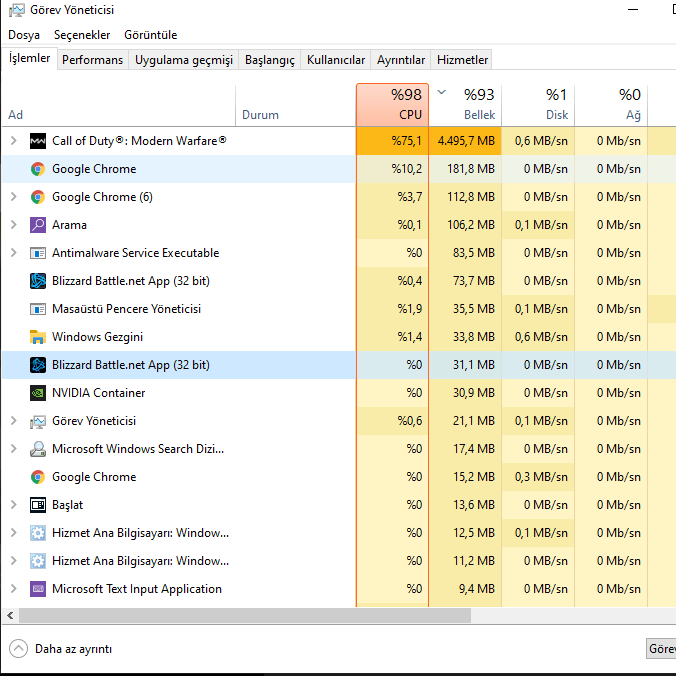Expand Microsoft Windows Search Dizi row
This screenshot has width=676, height=676.
click(14, 449)
